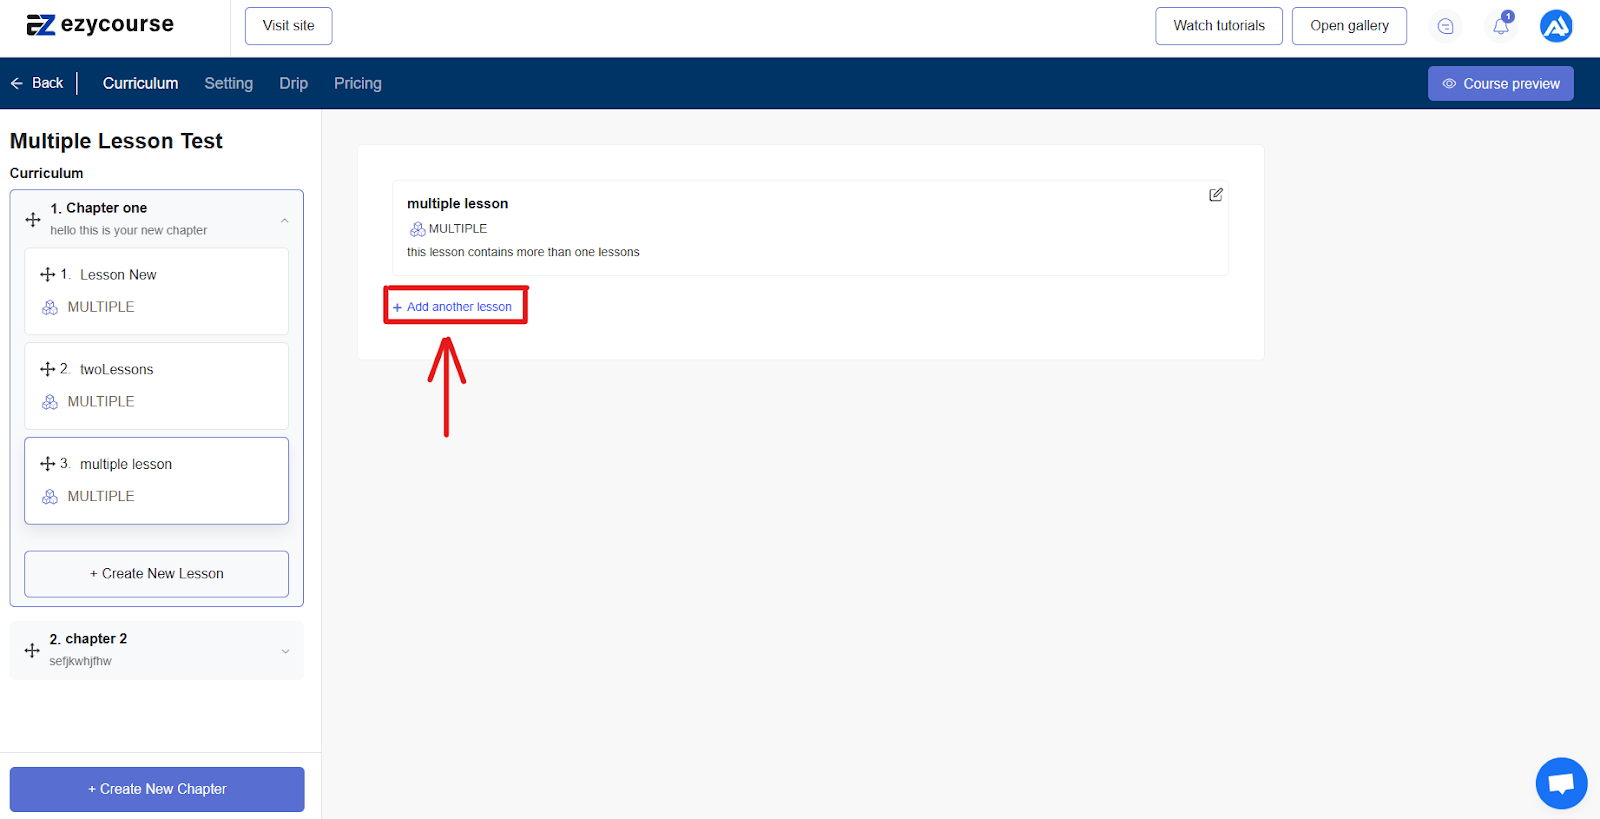The width and height of the screenshot is (1600, 819).
Task: Click drag handle icon for Chapter one
Action: [x=33, y=219]
